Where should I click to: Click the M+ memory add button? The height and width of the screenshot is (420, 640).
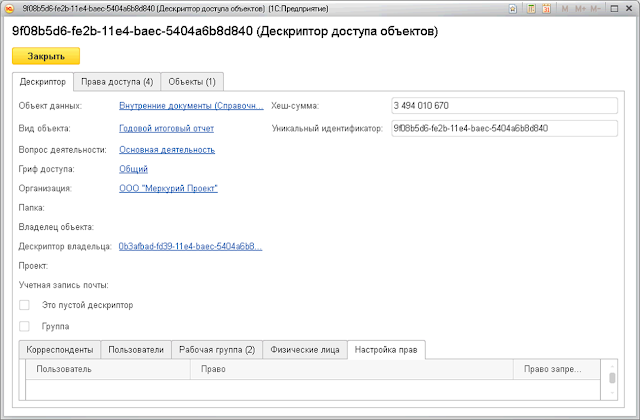[580, 9]
